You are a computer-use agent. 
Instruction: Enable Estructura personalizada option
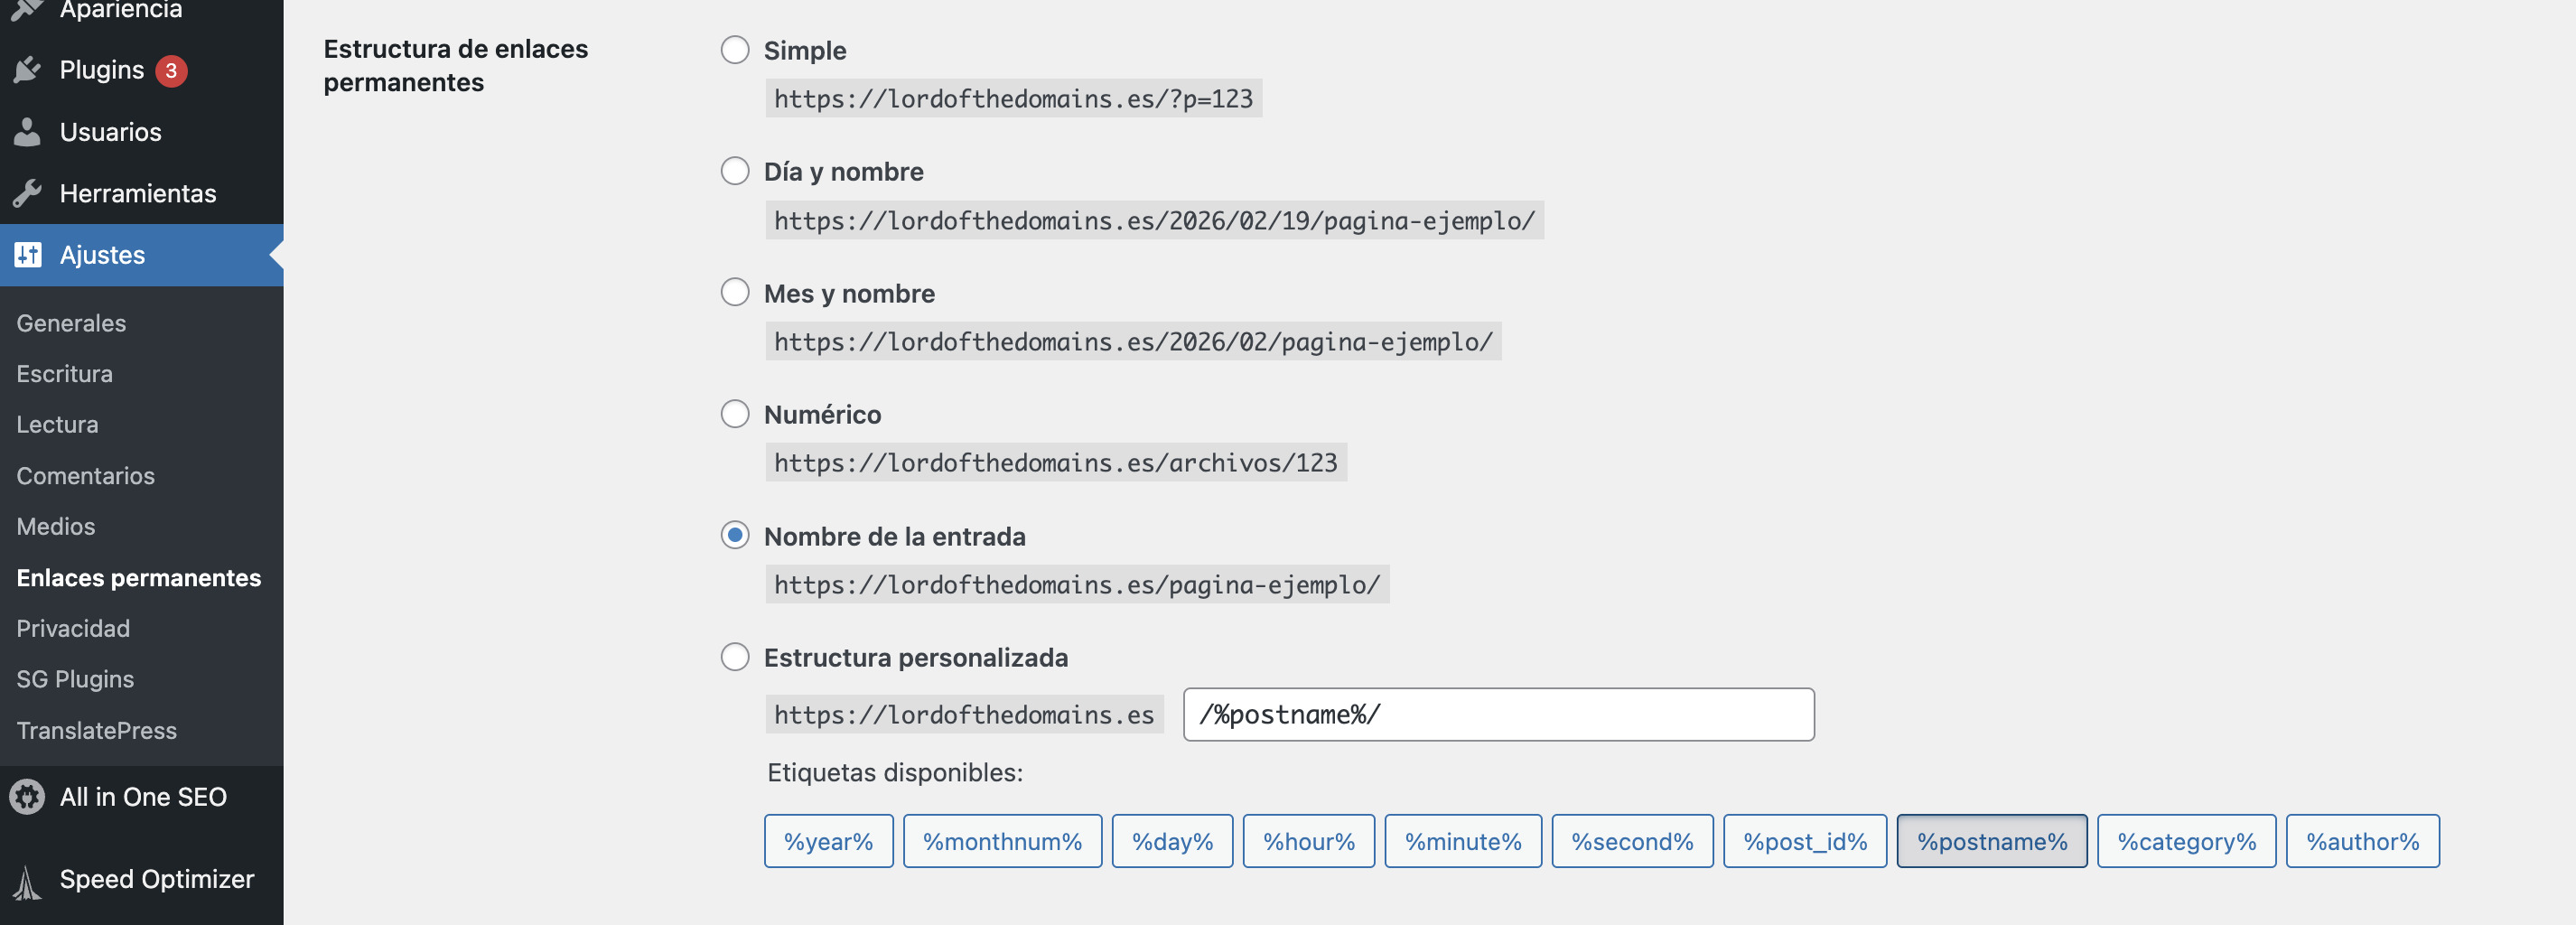pos(735,657)
